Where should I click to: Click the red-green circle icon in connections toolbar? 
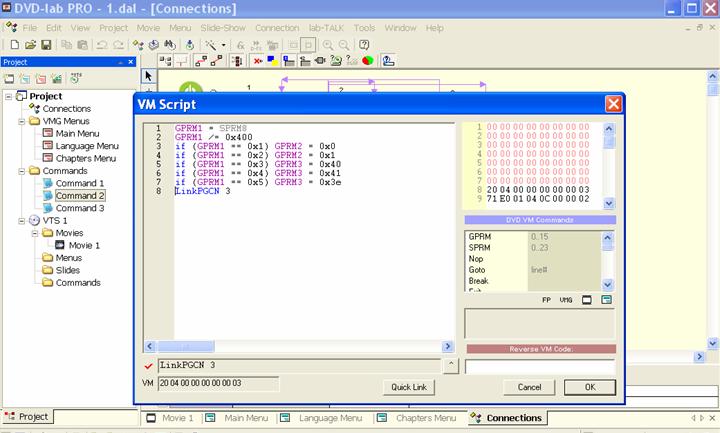[367, 61]
